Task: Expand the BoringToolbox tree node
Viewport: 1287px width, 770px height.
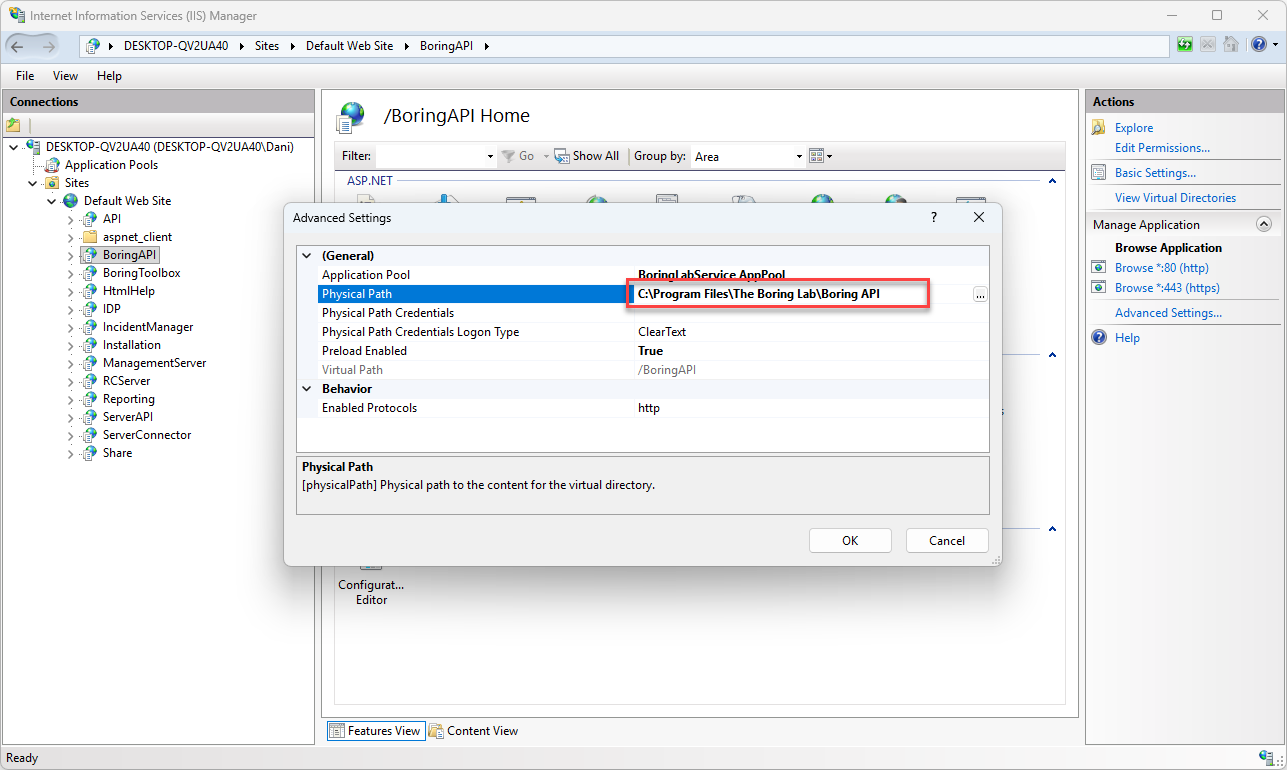Action: click(70, 273)
